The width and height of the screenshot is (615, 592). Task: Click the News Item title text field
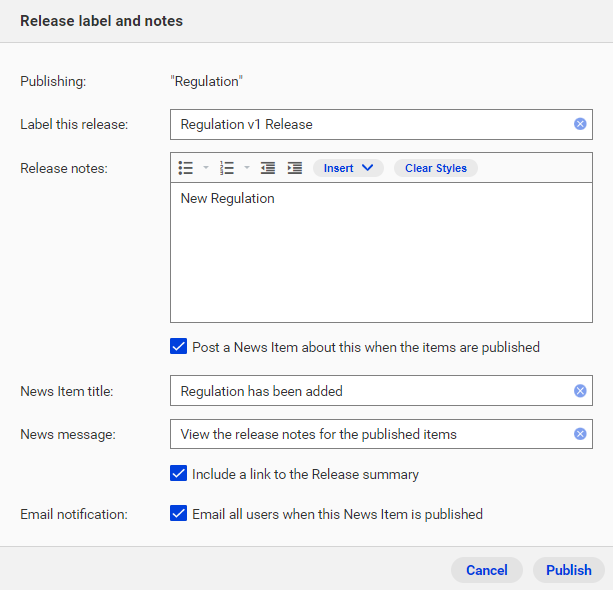click(x=373, y=392)
